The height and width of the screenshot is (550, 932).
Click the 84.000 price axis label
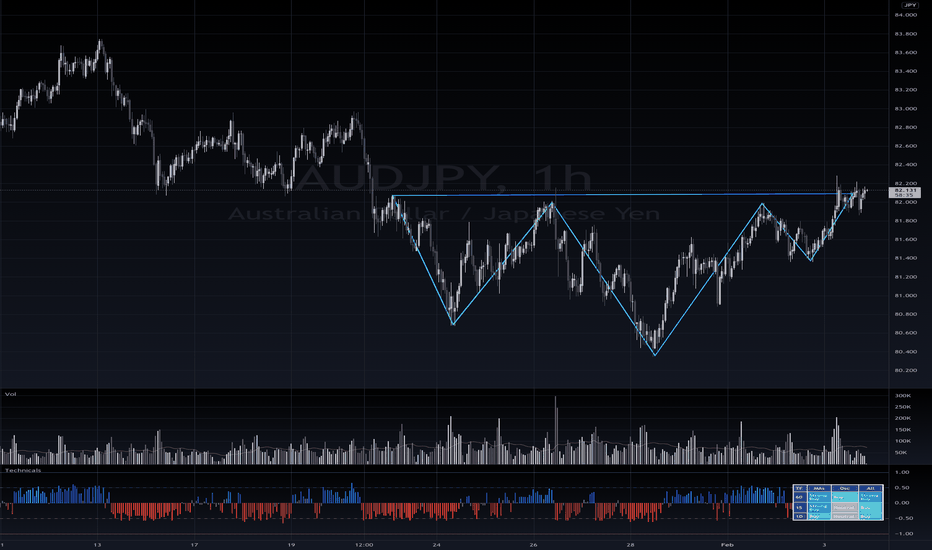[905, 15]
